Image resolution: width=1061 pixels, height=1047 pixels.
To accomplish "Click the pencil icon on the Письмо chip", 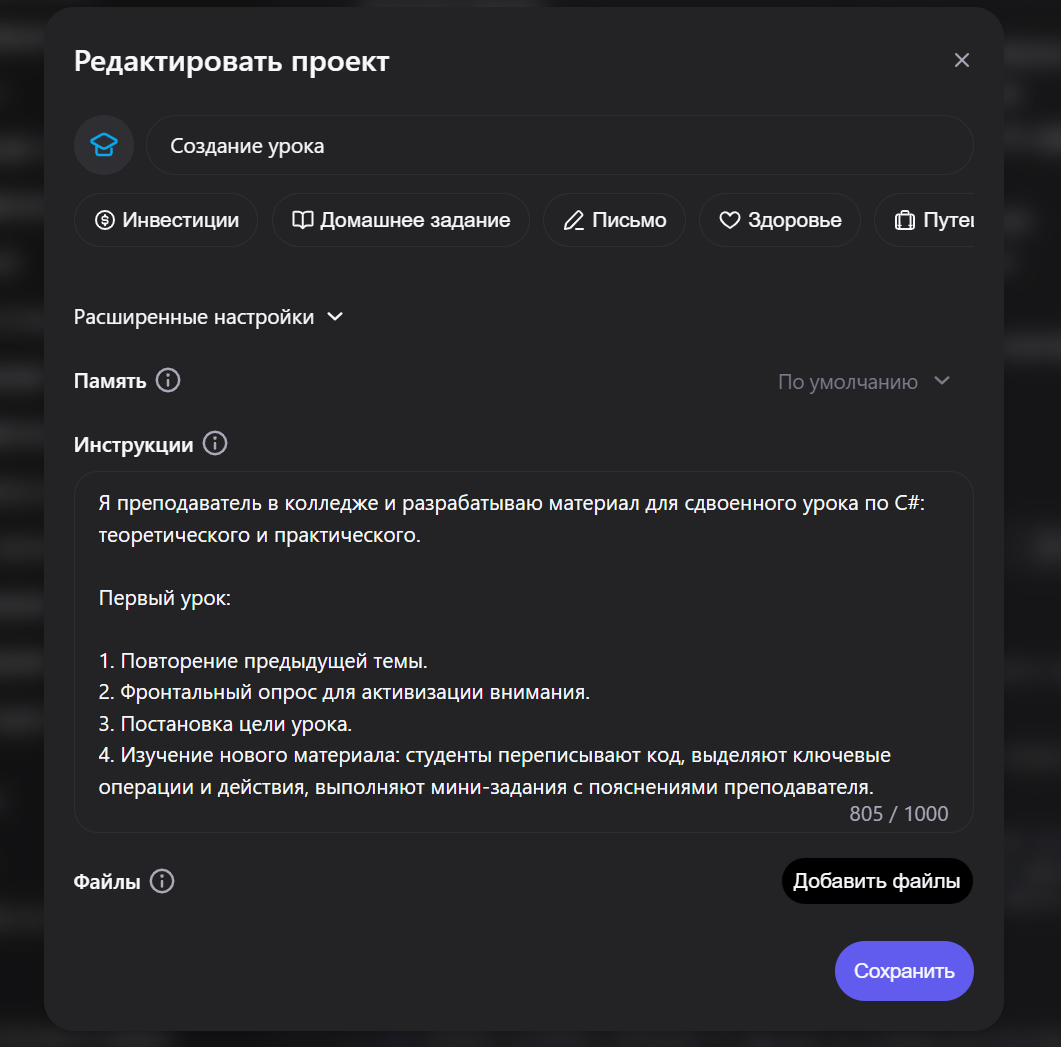I will pyautogui.click(x=572, y=219).
